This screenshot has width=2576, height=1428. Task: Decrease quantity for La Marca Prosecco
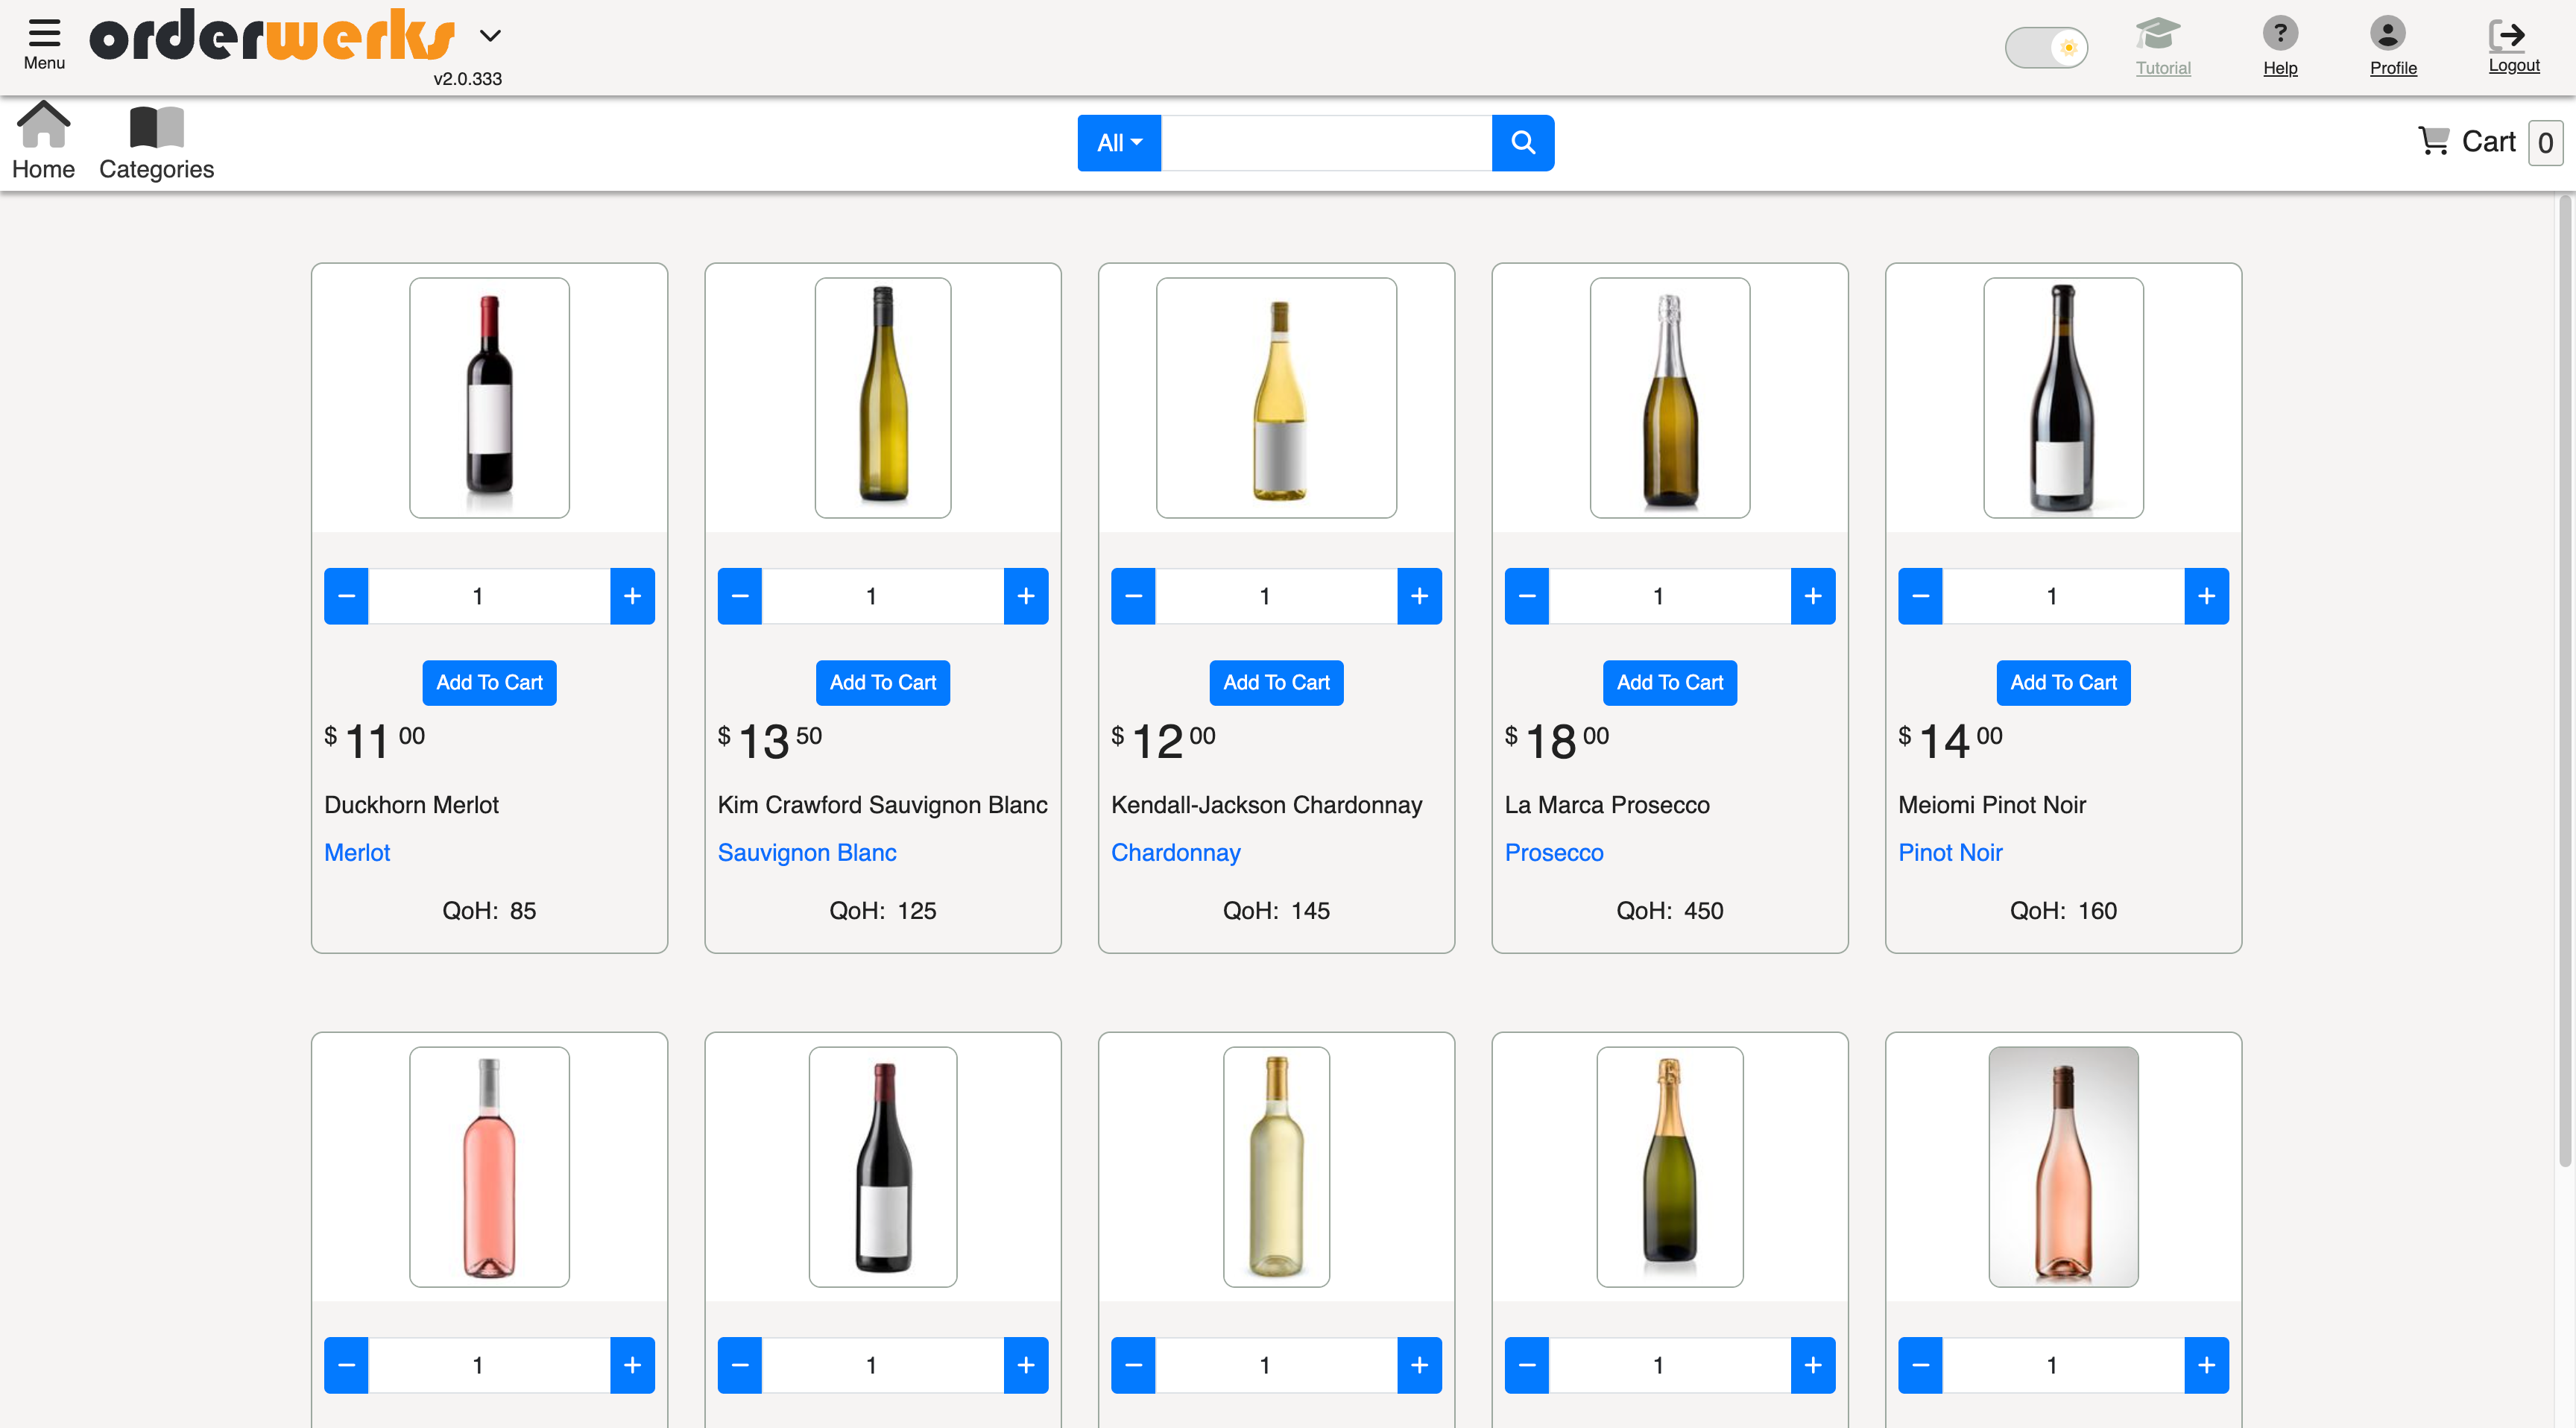tap(1526, 595)
